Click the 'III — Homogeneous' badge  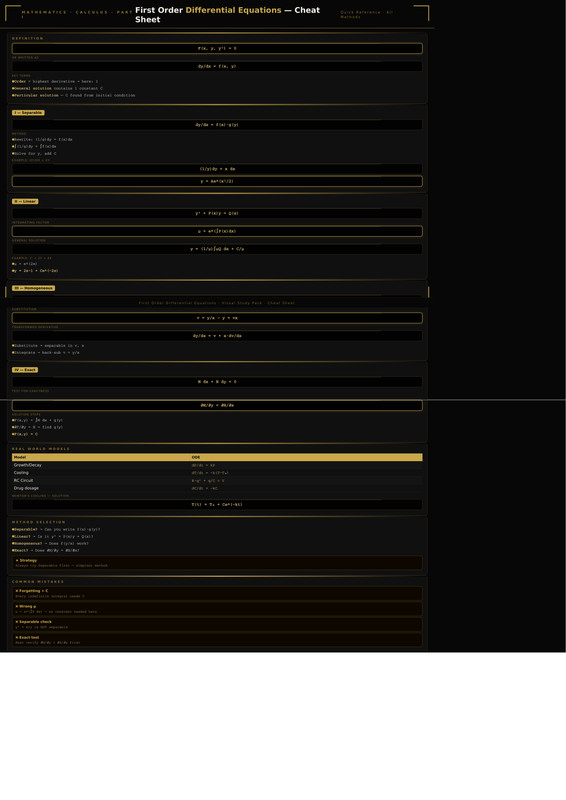(33, 288)
